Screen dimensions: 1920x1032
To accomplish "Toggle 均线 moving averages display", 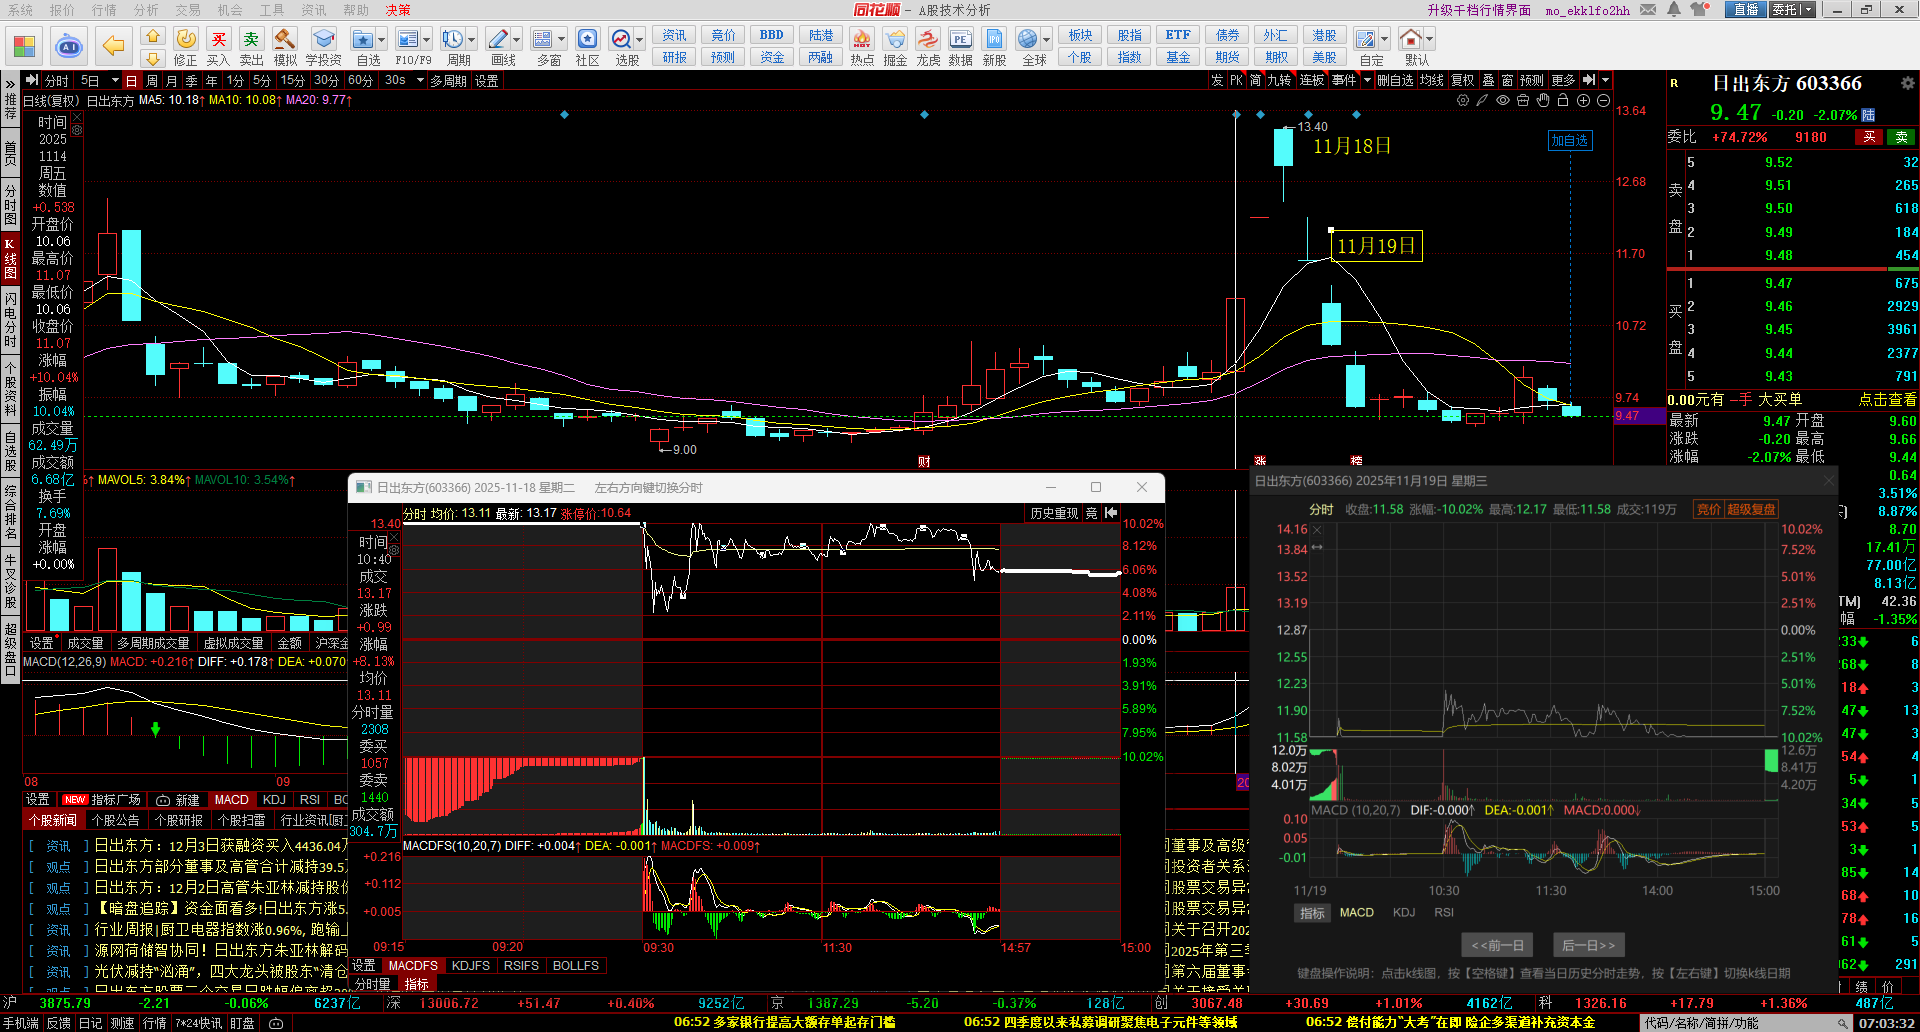I will [x=1431, y=80].
